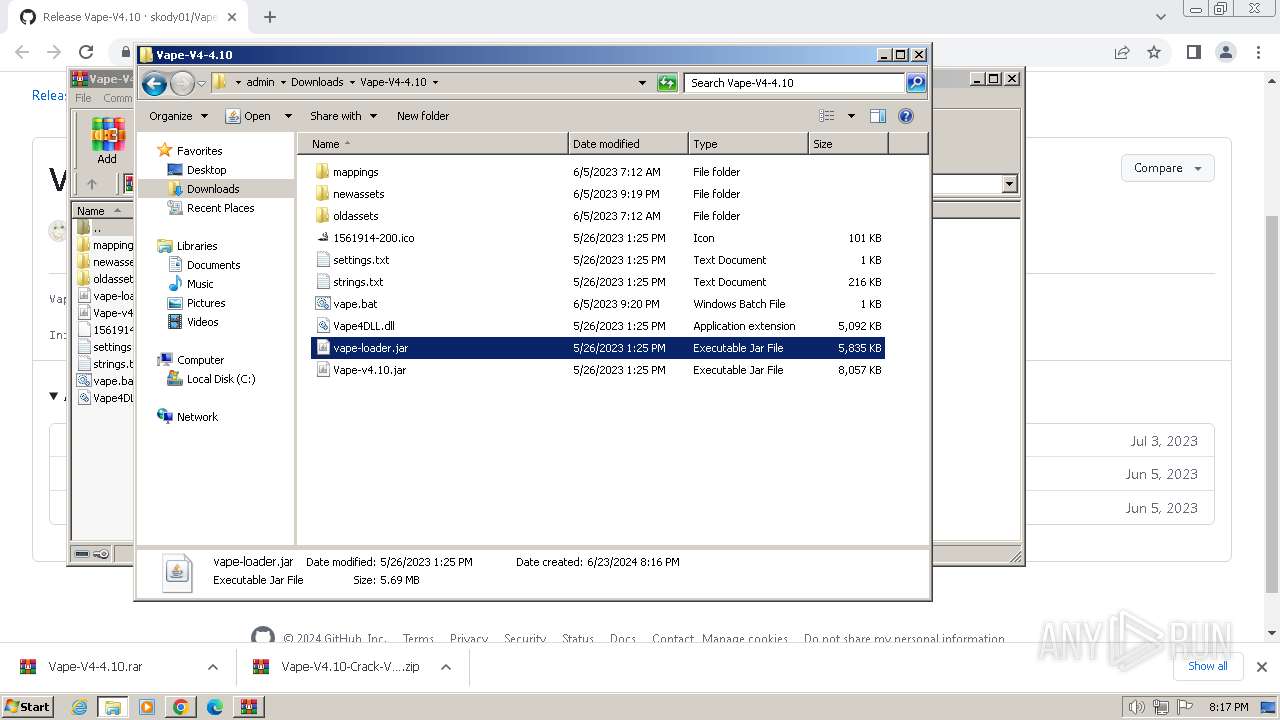Open the Terms link in GitHub footer

418,639
